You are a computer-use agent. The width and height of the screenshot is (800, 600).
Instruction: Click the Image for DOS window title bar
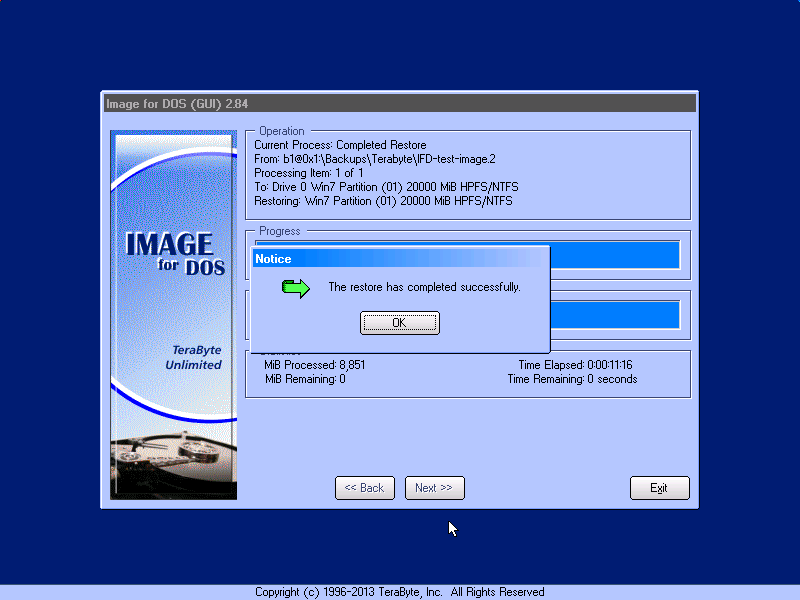coord(400,103)
